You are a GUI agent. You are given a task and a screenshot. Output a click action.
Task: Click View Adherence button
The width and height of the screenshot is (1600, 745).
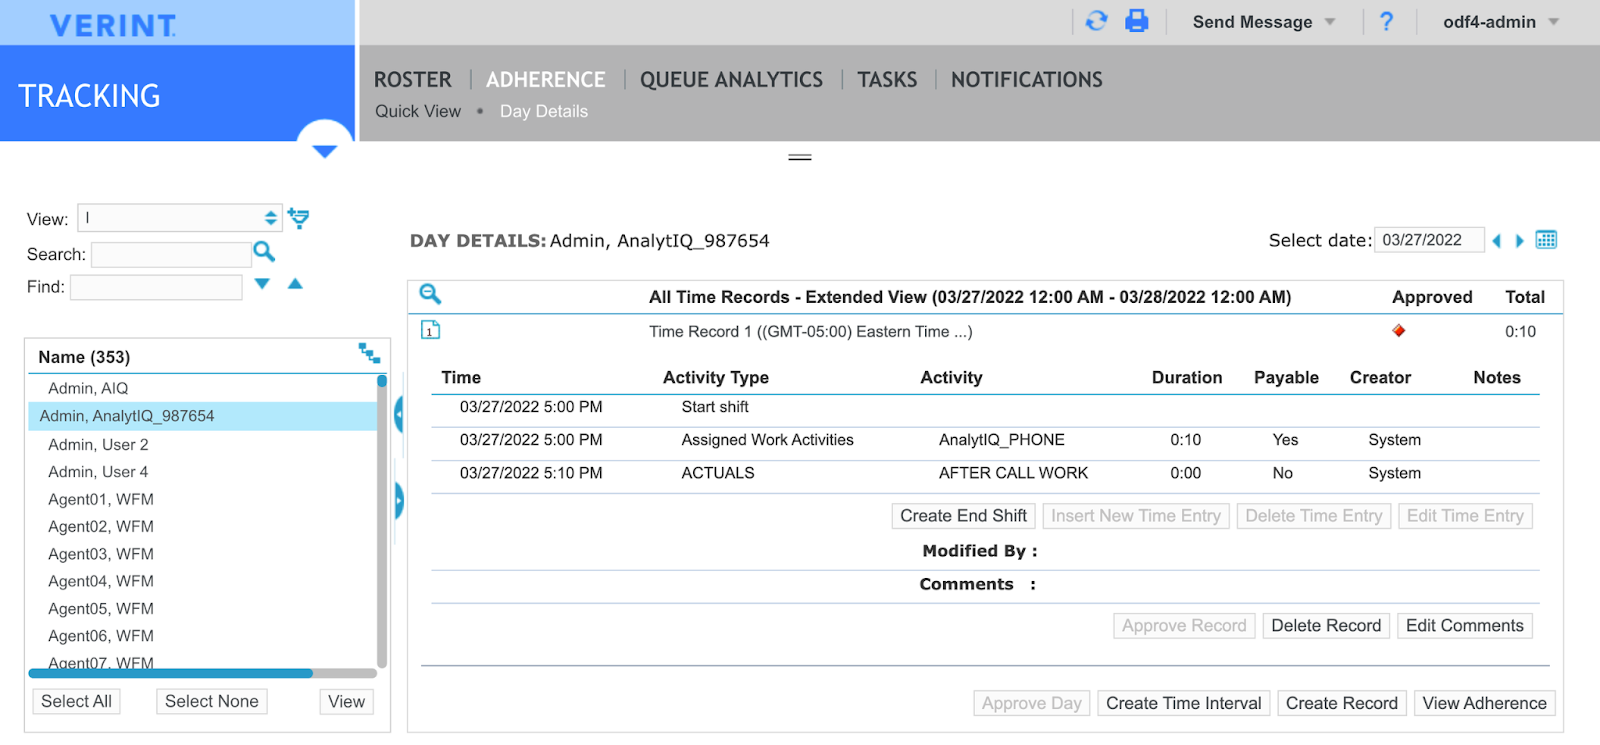1485,704
